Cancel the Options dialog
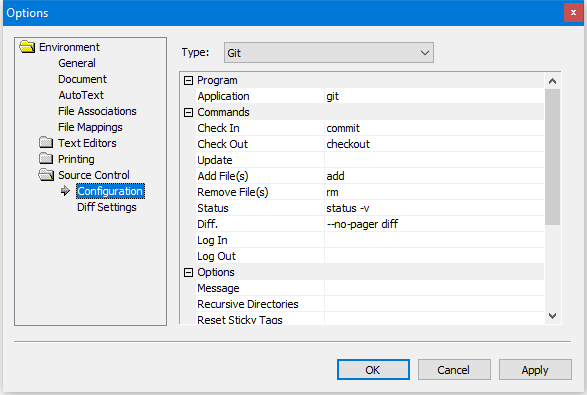Viewport: 587px width, 395px height. coord(454,370)
